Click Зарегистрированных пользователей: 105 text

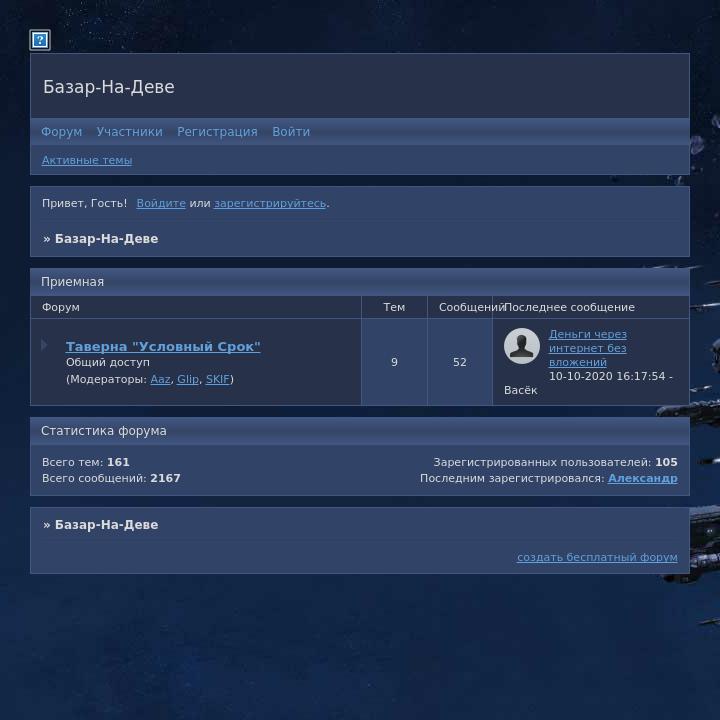click(x=555, y=462)
